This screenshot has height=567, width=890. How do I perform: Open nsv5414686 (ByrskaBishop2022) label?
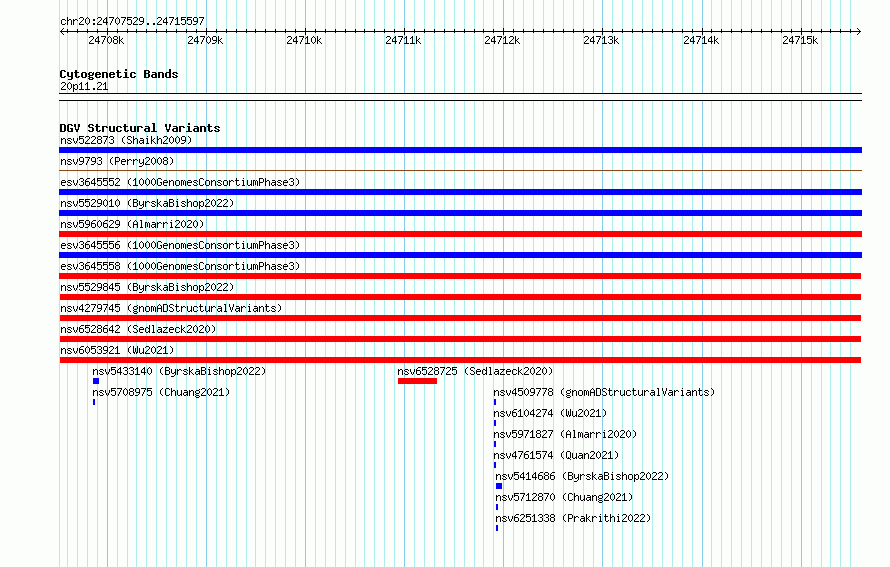coord(582,476)
